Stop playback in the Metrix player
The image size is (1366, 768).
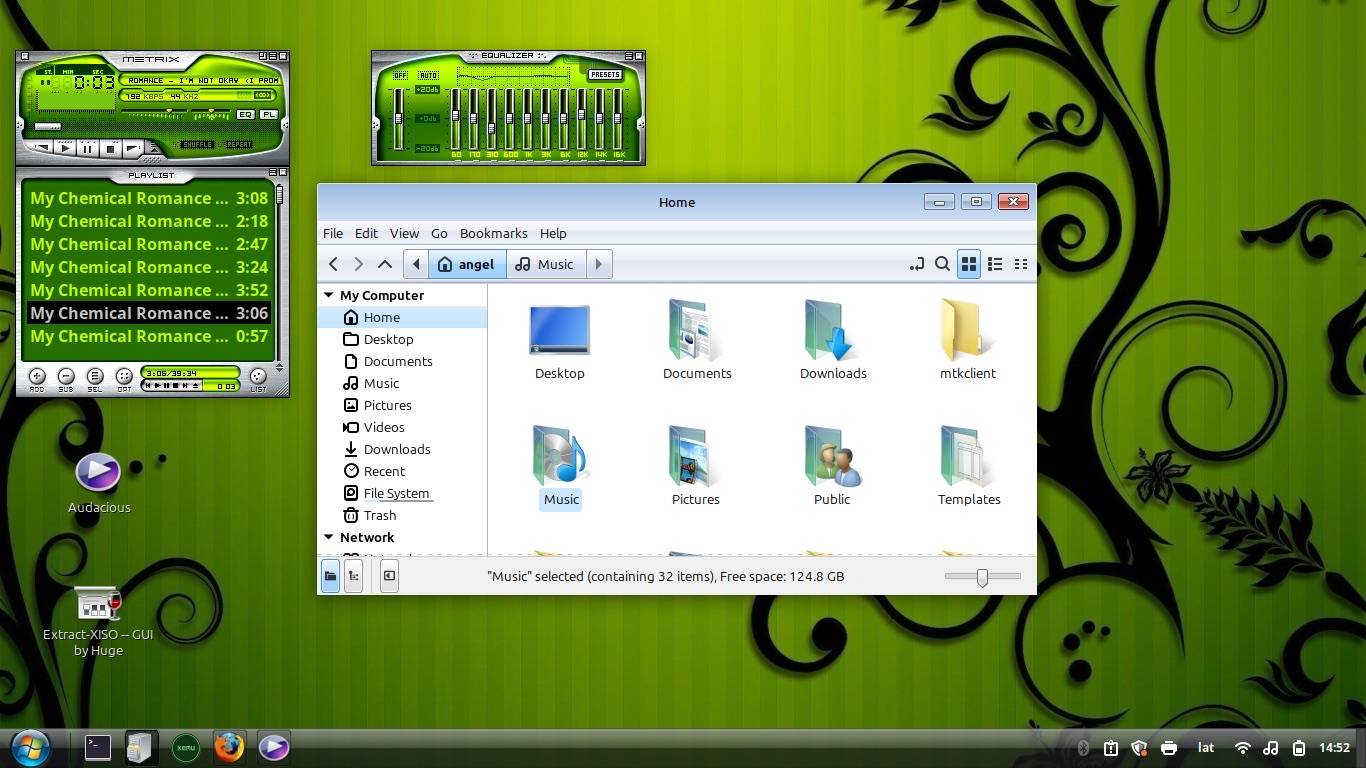click(x=110, y=149)
